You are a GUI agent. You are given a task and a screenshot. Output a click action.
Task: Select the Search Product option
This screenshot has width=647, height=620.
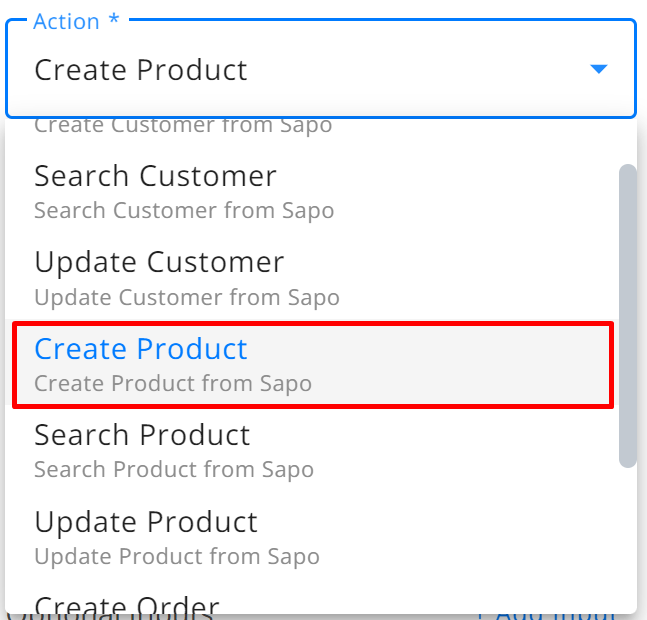point(313,451)
